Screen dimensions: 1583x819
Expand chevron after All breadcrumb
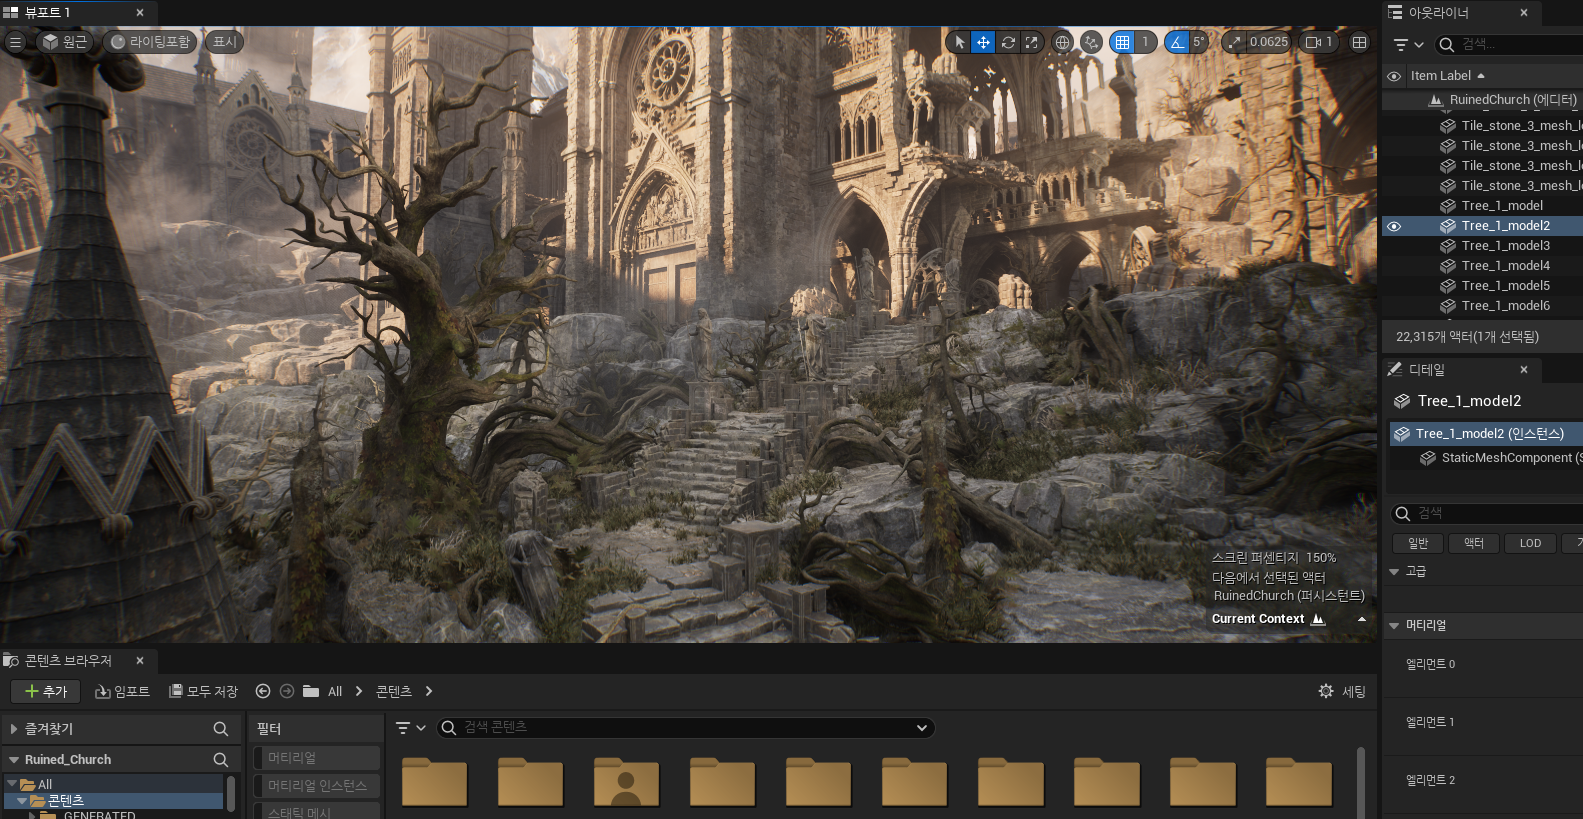point(359,691)
